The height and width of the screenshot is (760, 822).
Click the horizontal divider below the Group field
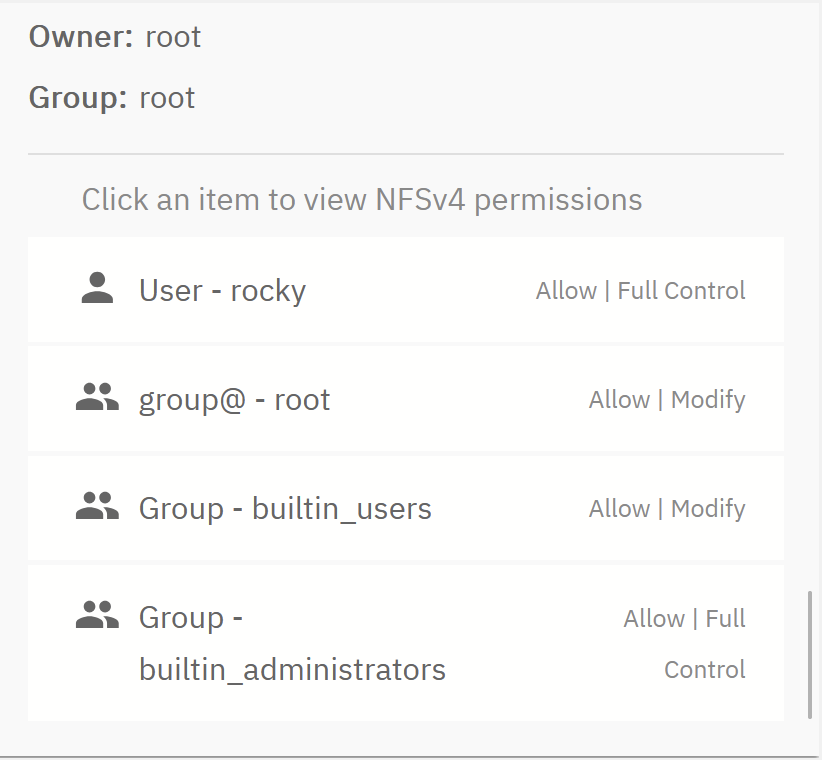[x=405, y=155]
